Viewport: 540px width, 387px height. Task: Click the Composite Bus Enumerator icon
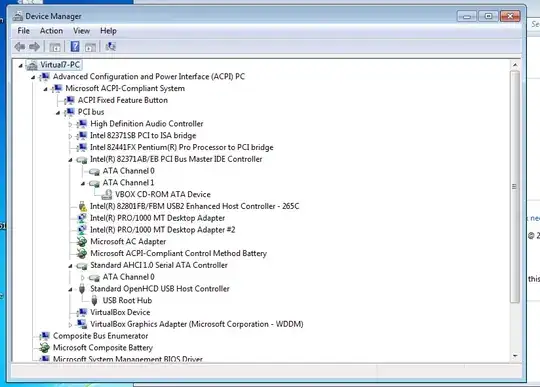pyautogui.click(x=45, y=336)
